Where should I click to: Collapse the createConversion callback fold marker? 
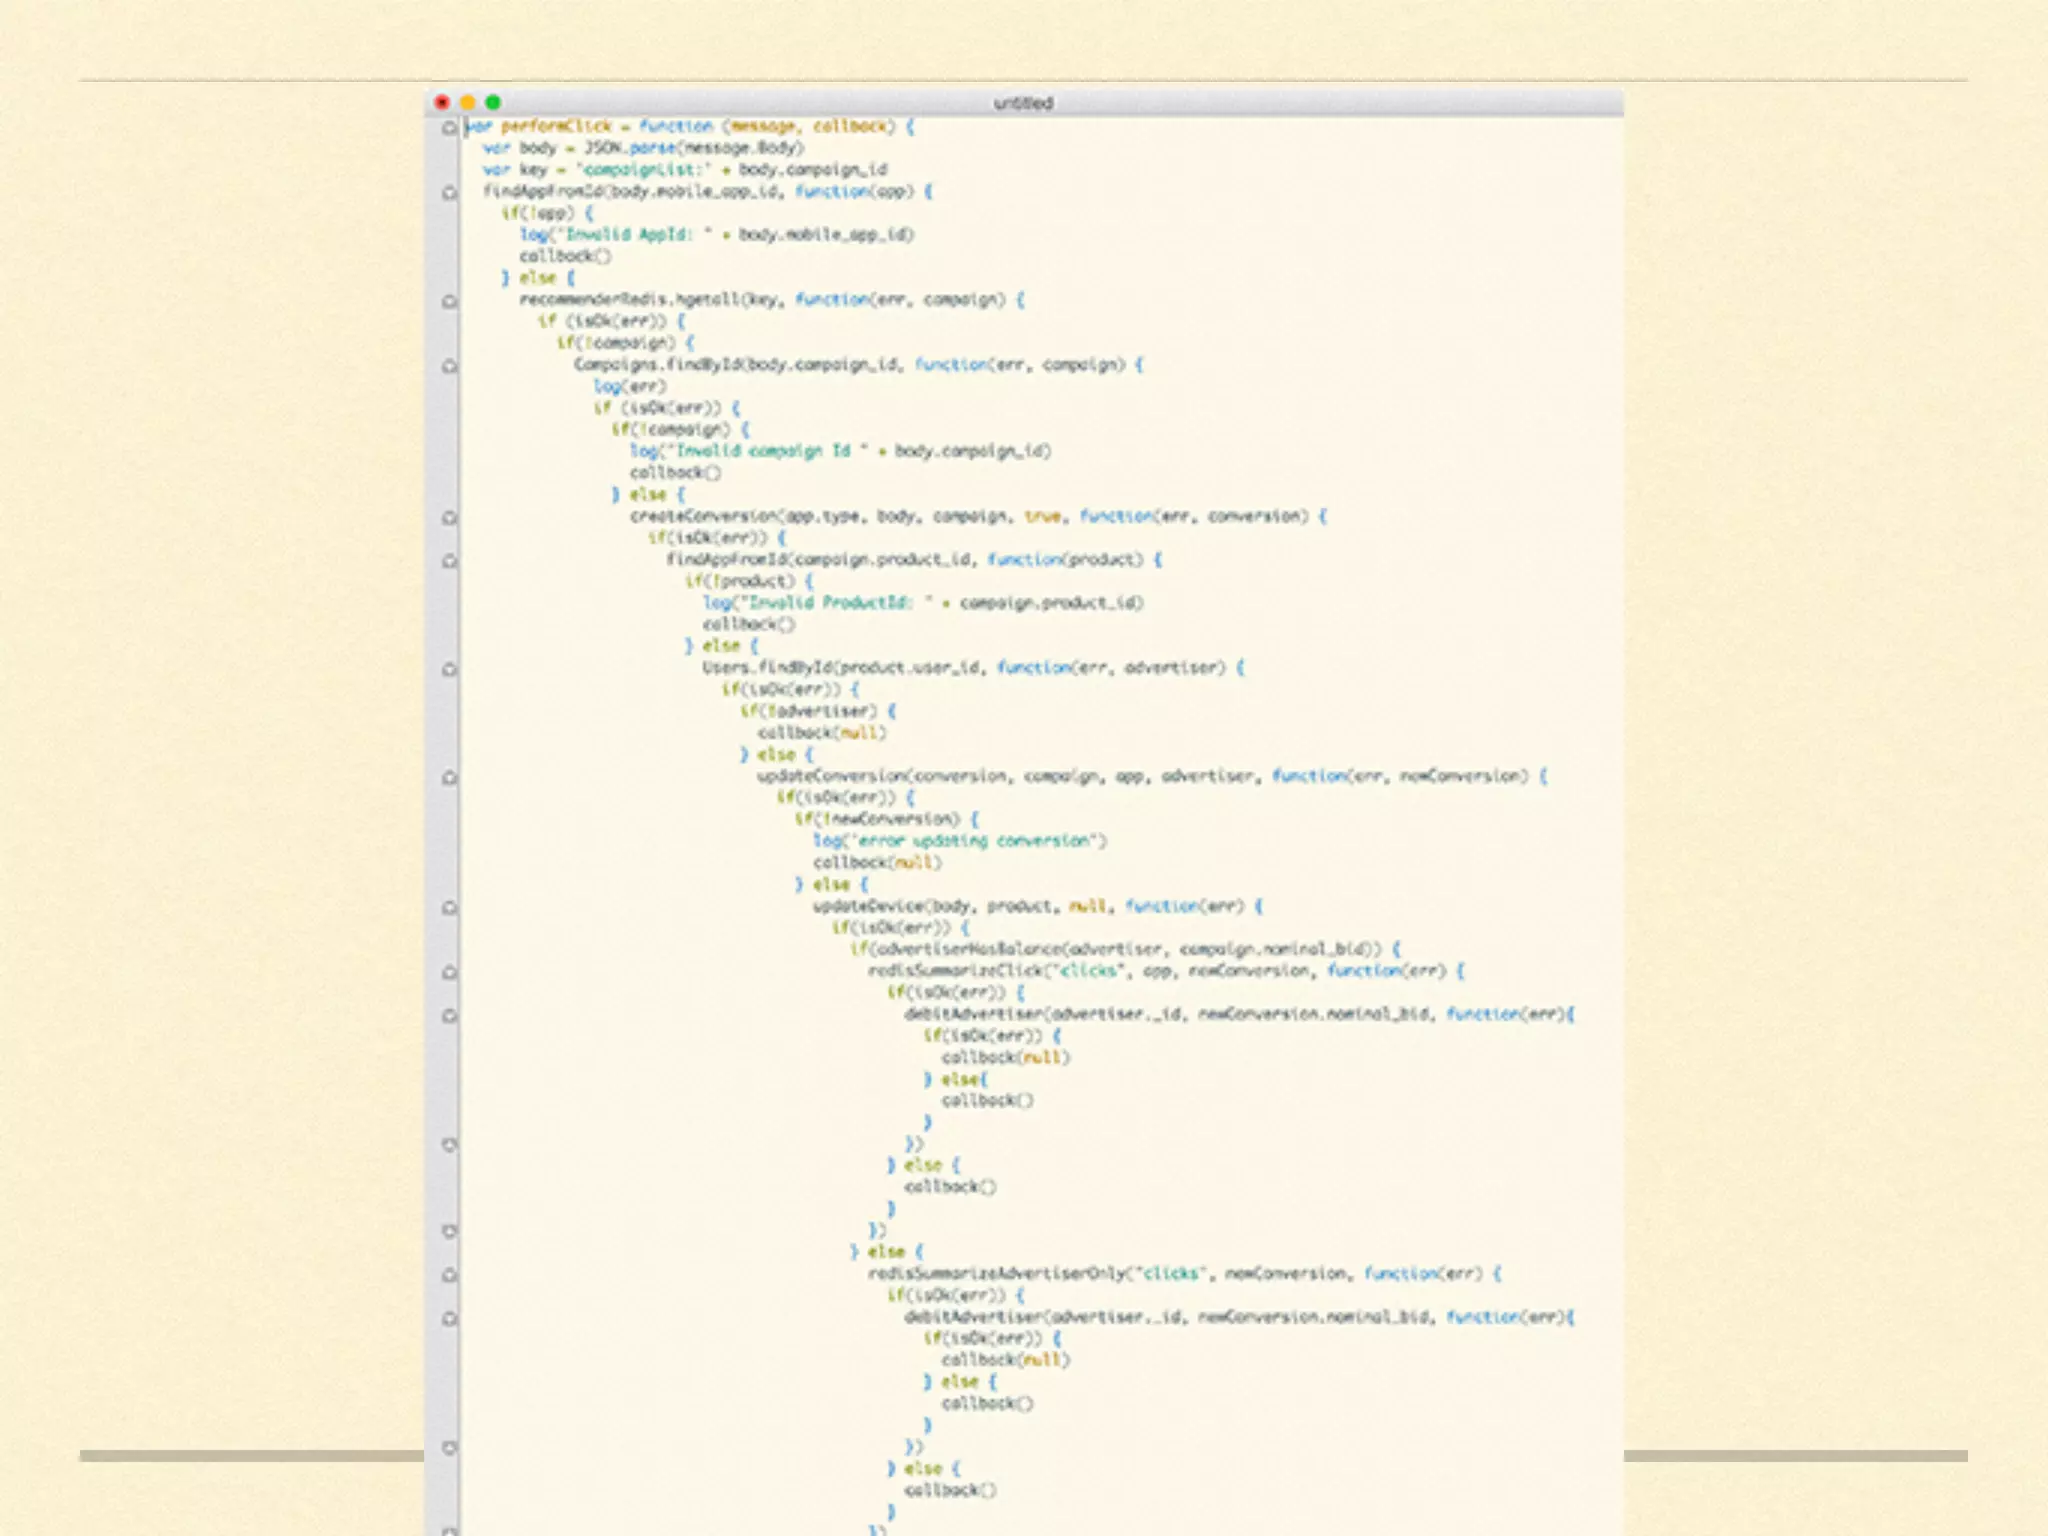click(449, 517)
